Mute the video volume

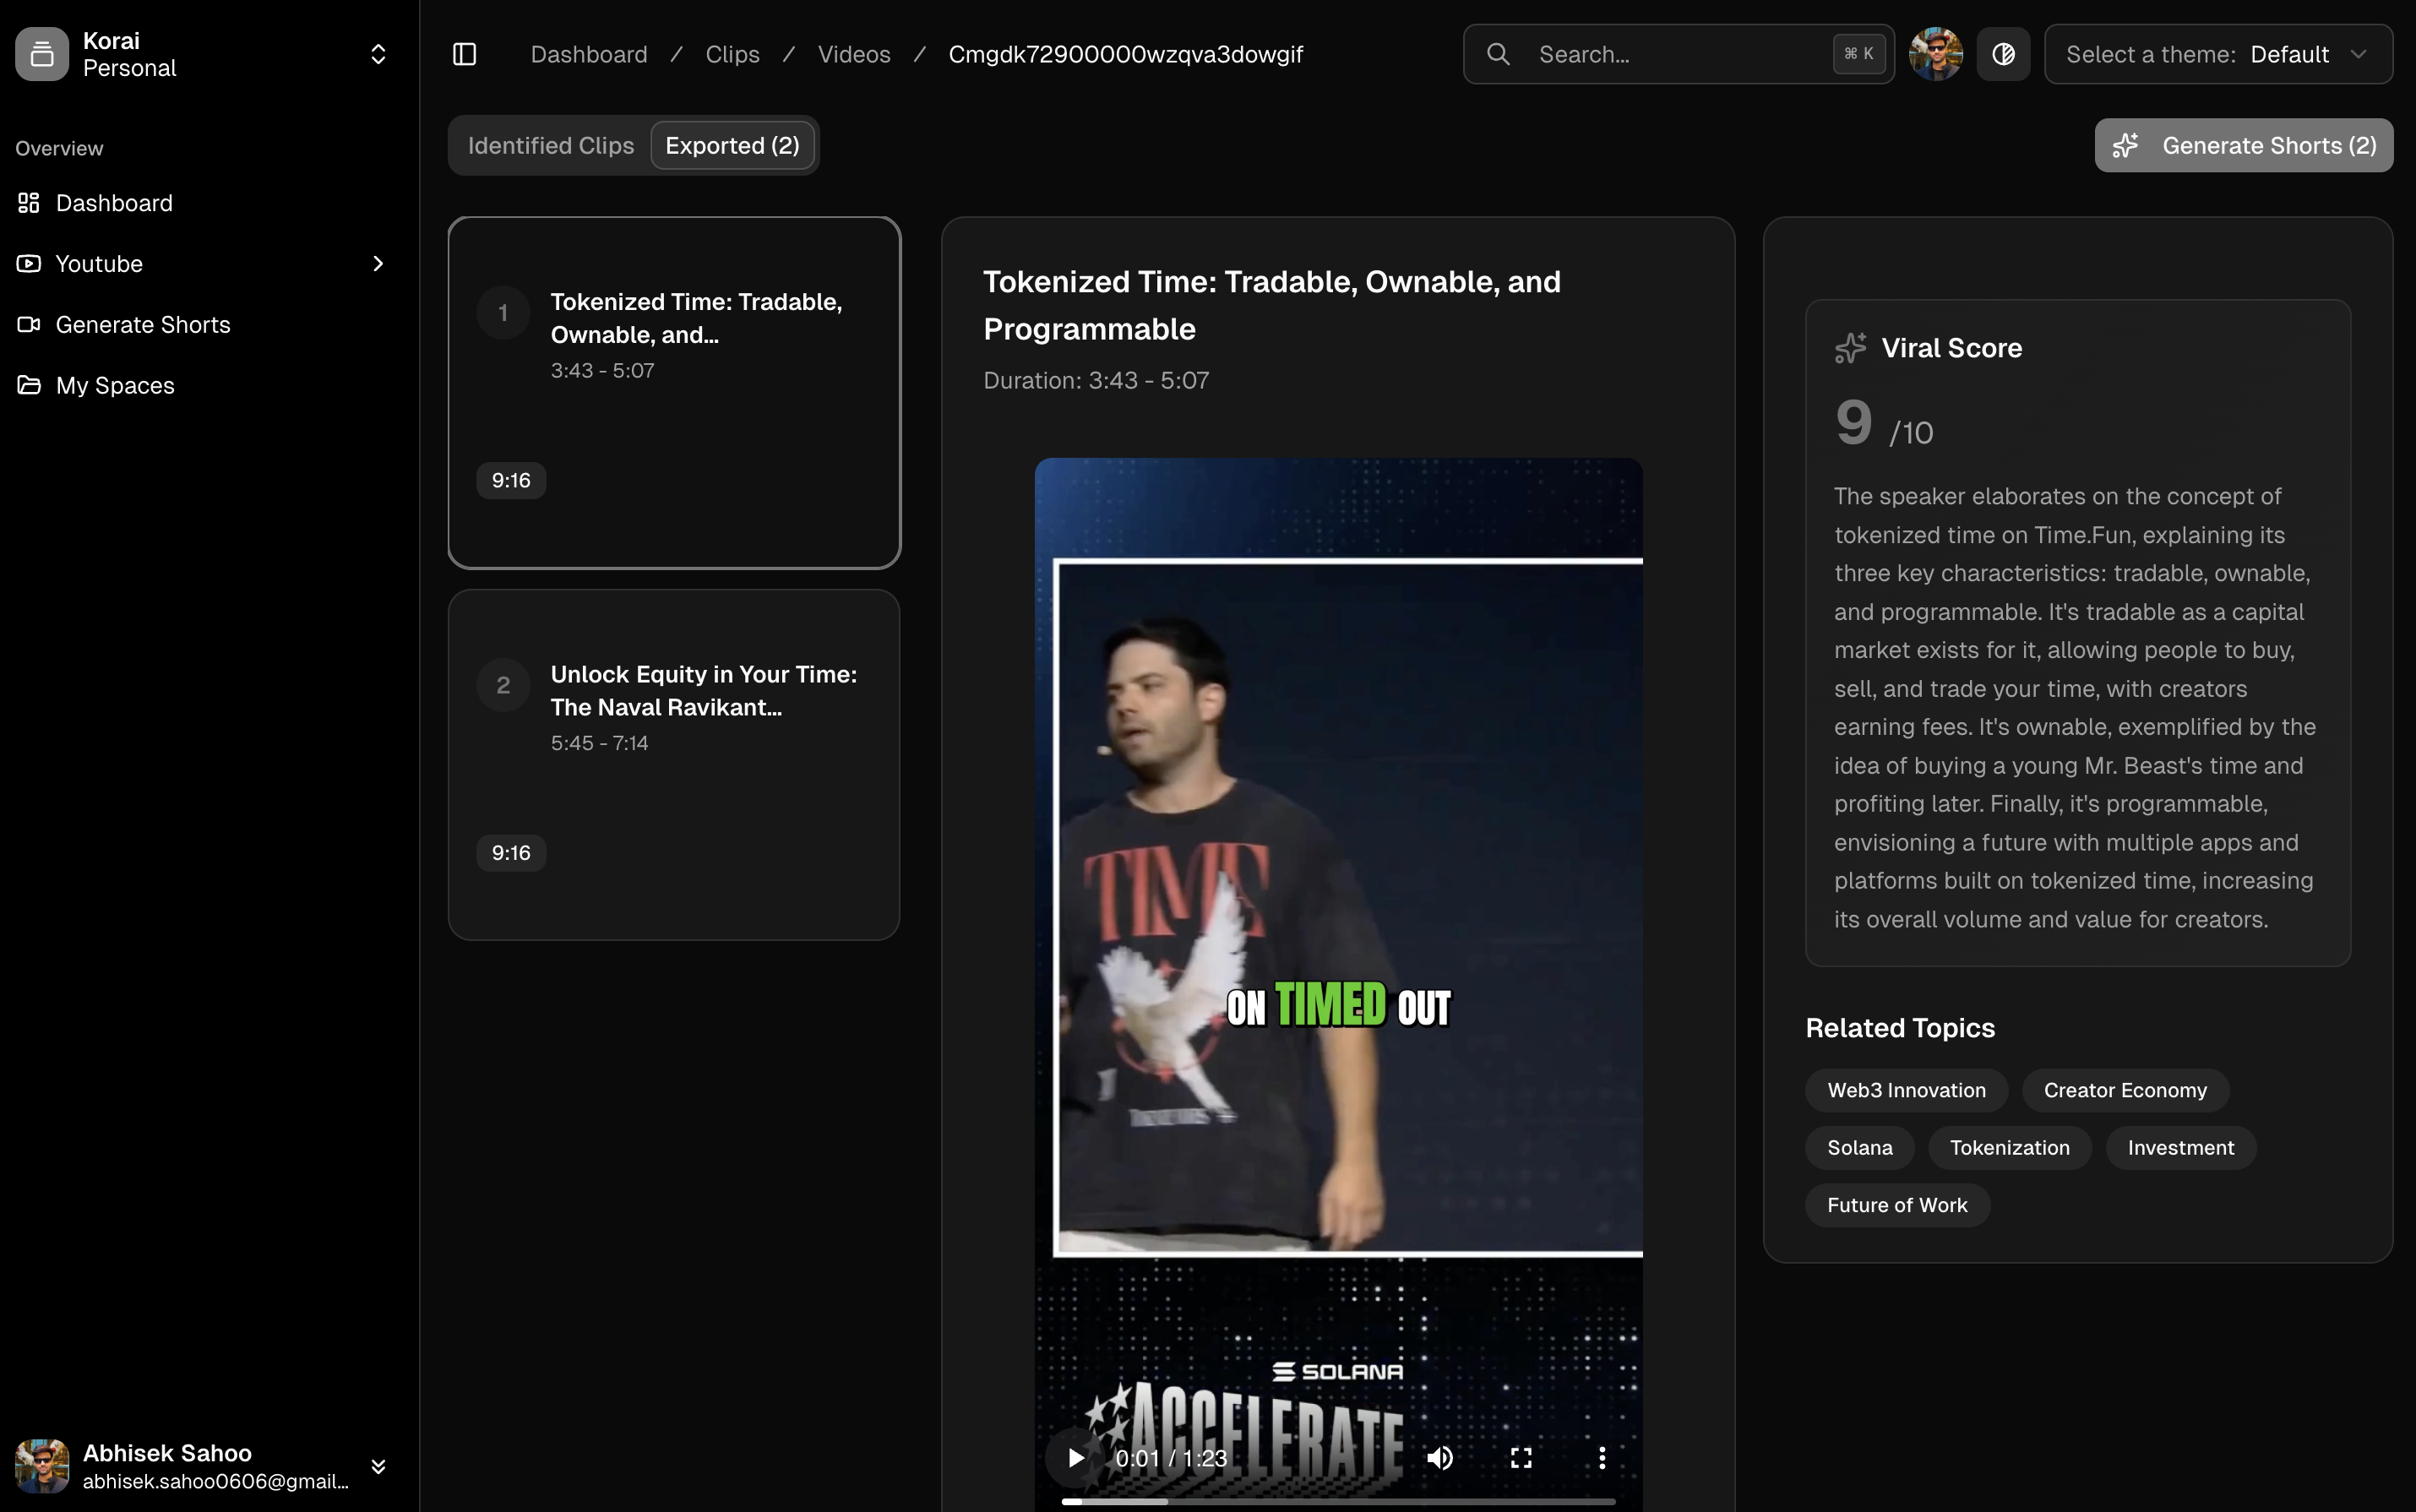1440,1458
